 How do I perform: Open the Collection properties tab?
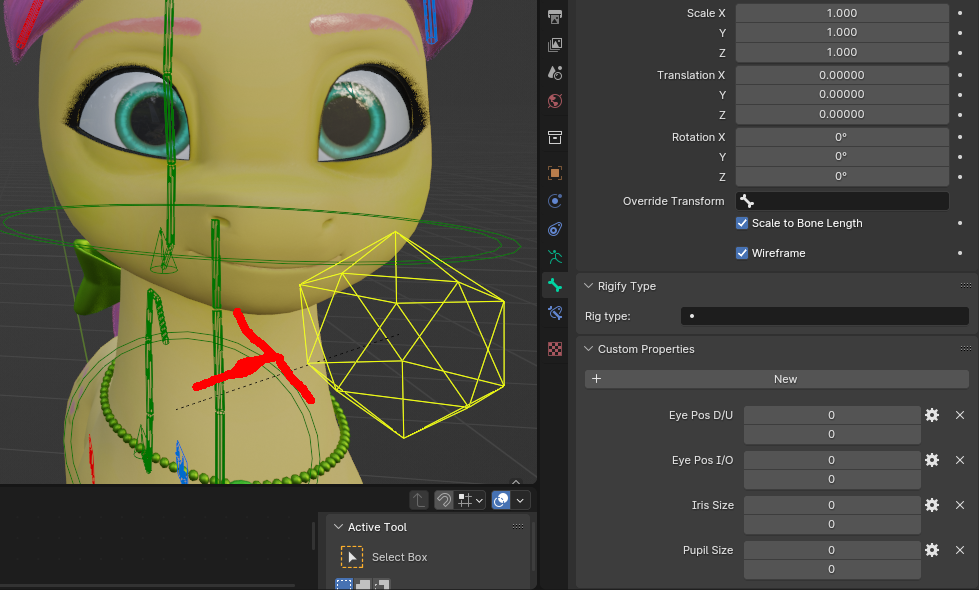point(554,137)
